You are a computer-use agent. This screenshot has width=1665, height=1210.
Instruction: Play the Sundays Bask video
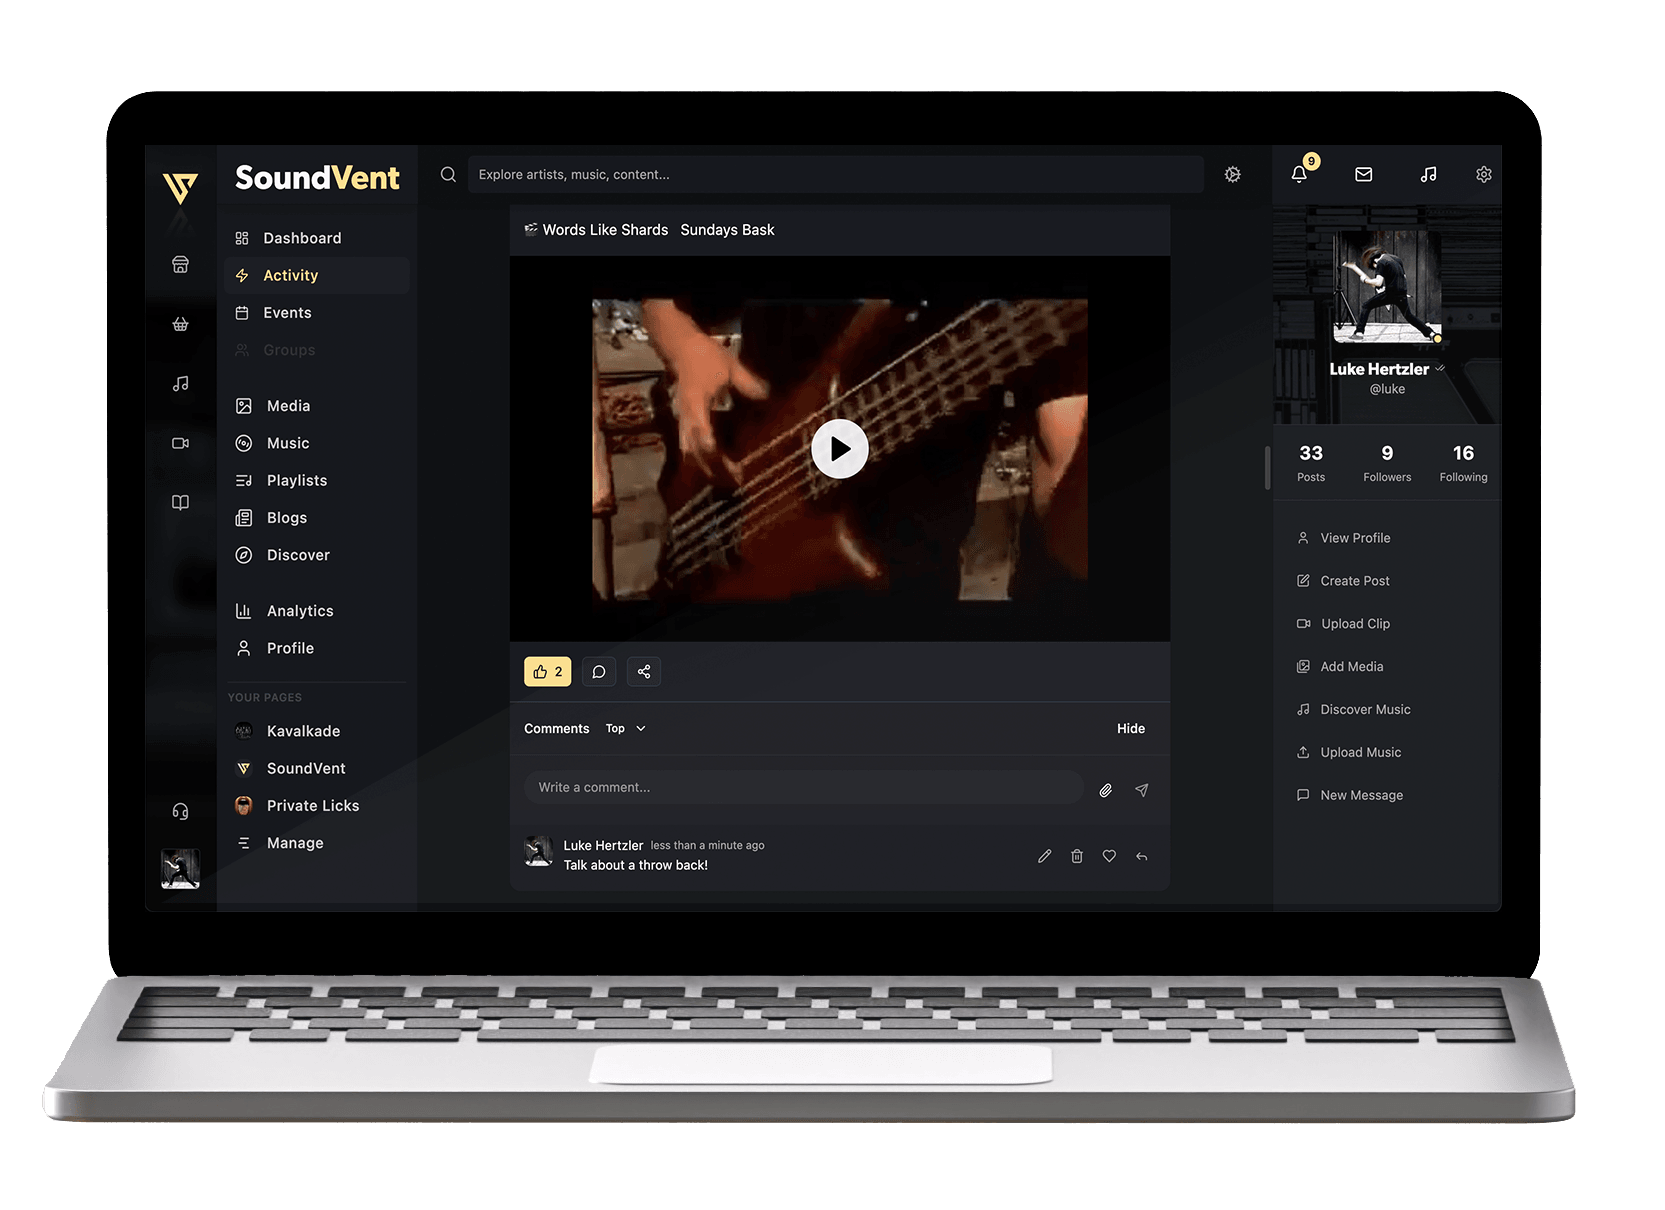[x=839, y=449]
